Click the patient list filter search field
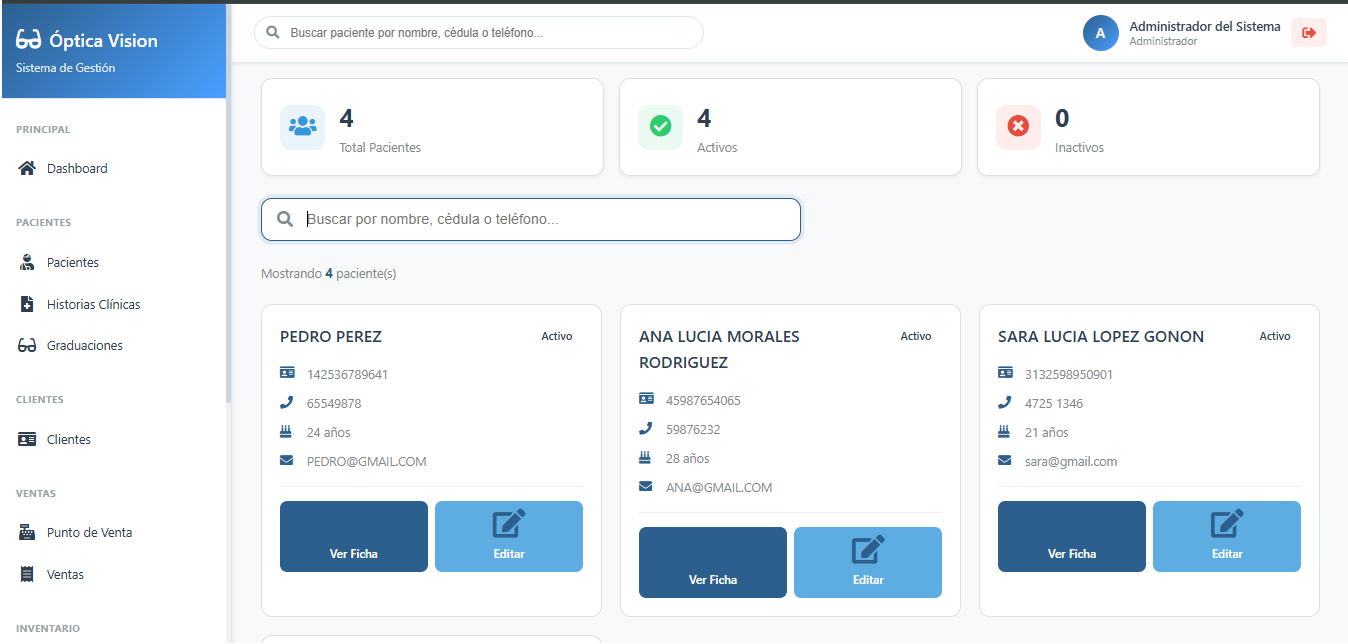Image resolution: width=1348 pixels, height=644 pixels. [x=540, y=220]
